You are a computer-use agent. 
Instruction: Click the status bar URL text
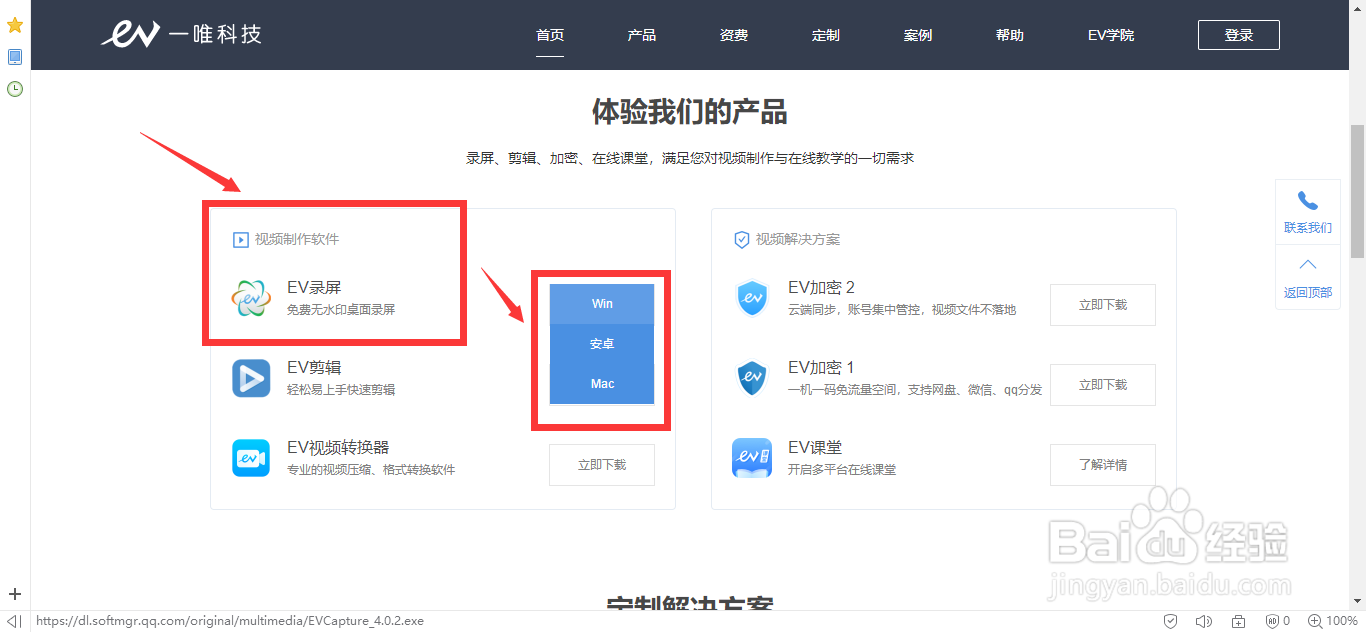coord(230,621)
